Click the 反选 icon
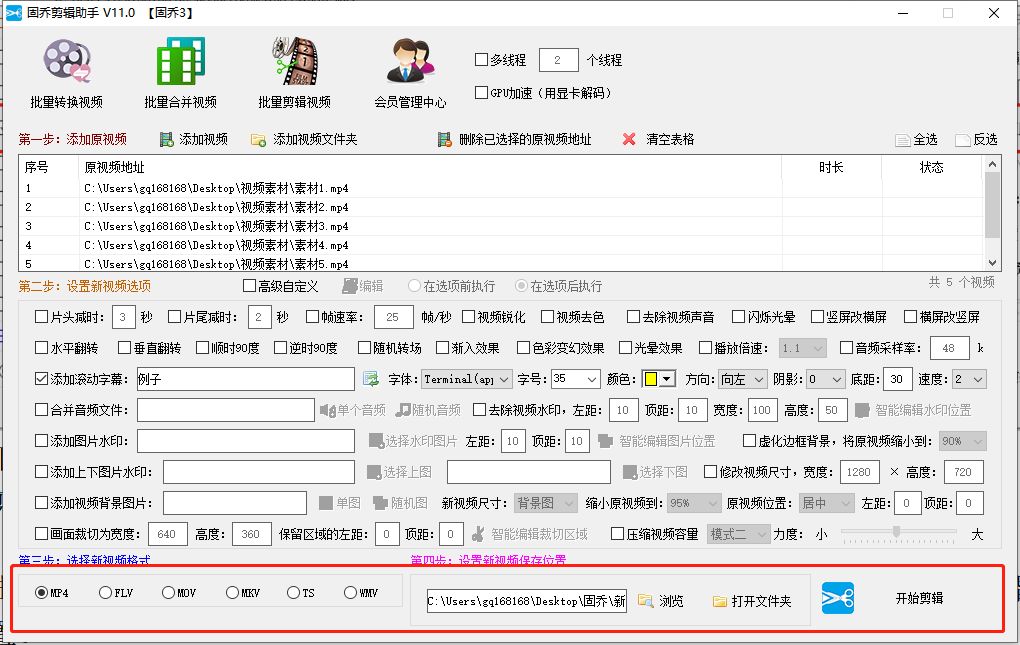The height and width of the screenshot is (645, 1020). (x=963, y=140)
